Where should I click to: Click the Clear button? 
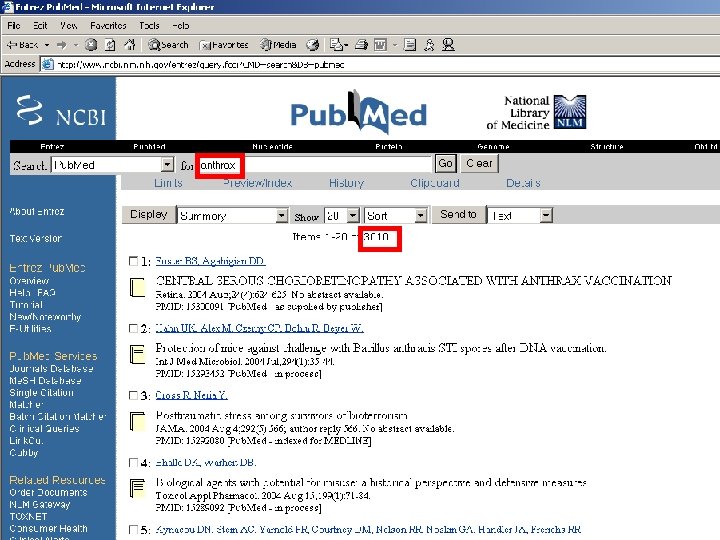coord(479,163)
